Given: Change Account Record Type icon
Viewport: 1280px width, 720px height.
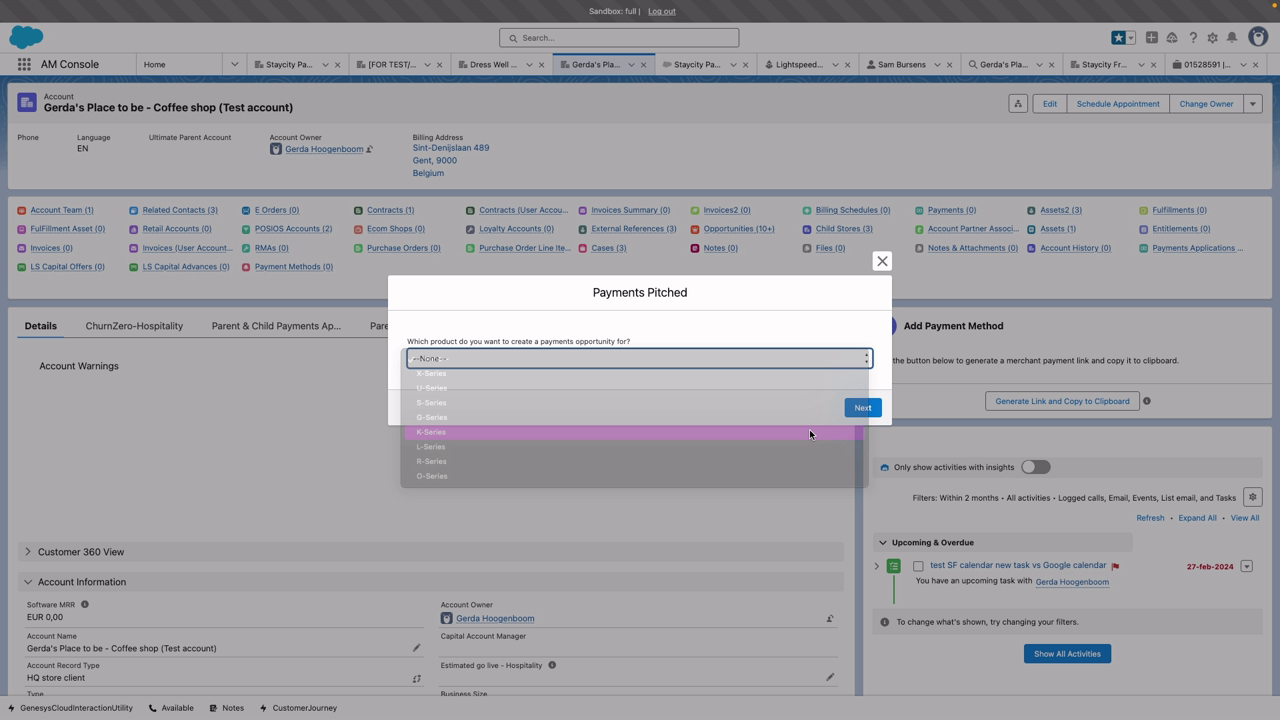Looking at the screenshot, I should click(x=417, y=678).
